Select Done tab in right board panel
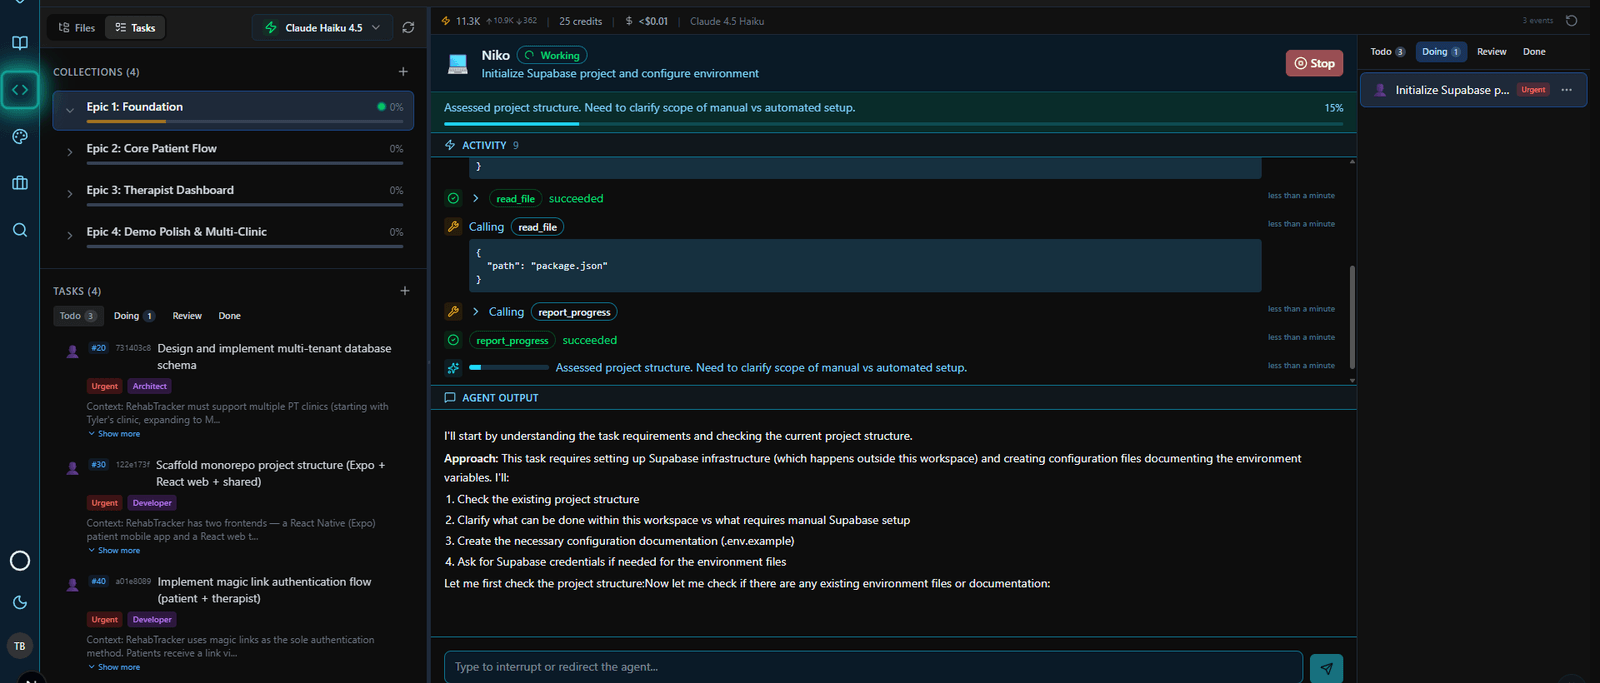1600x683 pixels. tap(1534, 52)
